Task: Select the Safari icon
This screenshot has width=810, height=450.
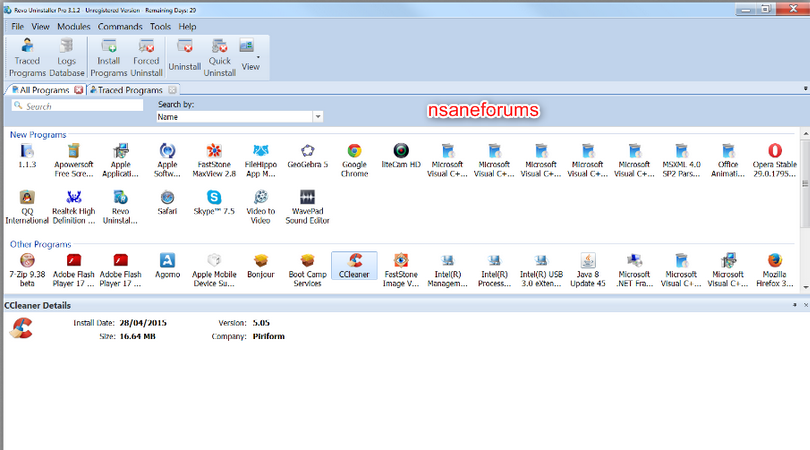Action: (x=167, y=203)
